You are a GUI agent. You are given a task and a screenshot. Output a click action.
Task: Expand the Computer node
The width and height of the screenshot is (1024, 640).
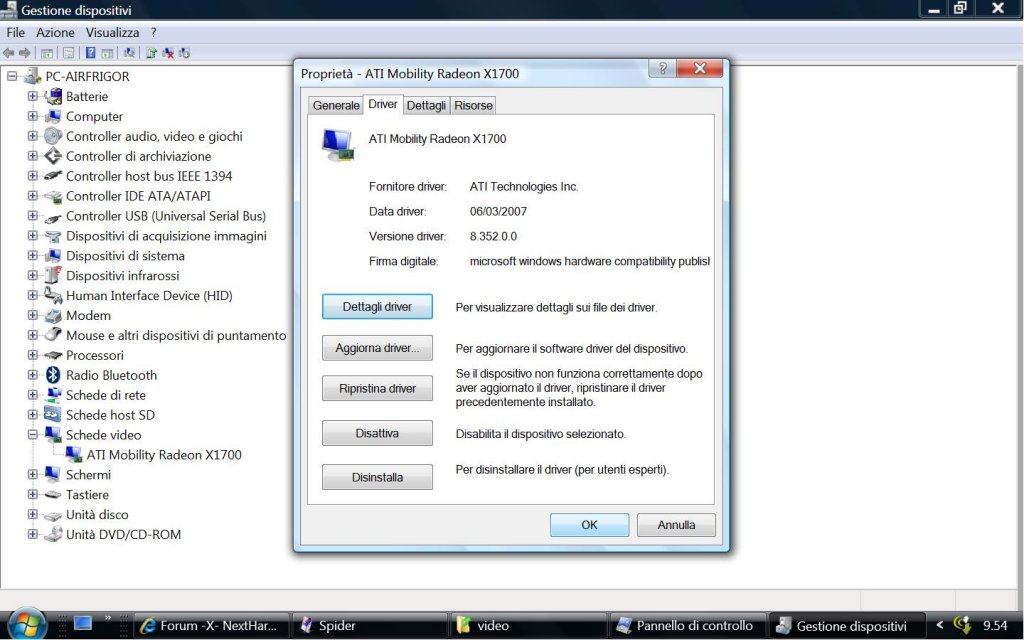click(32, 116)
